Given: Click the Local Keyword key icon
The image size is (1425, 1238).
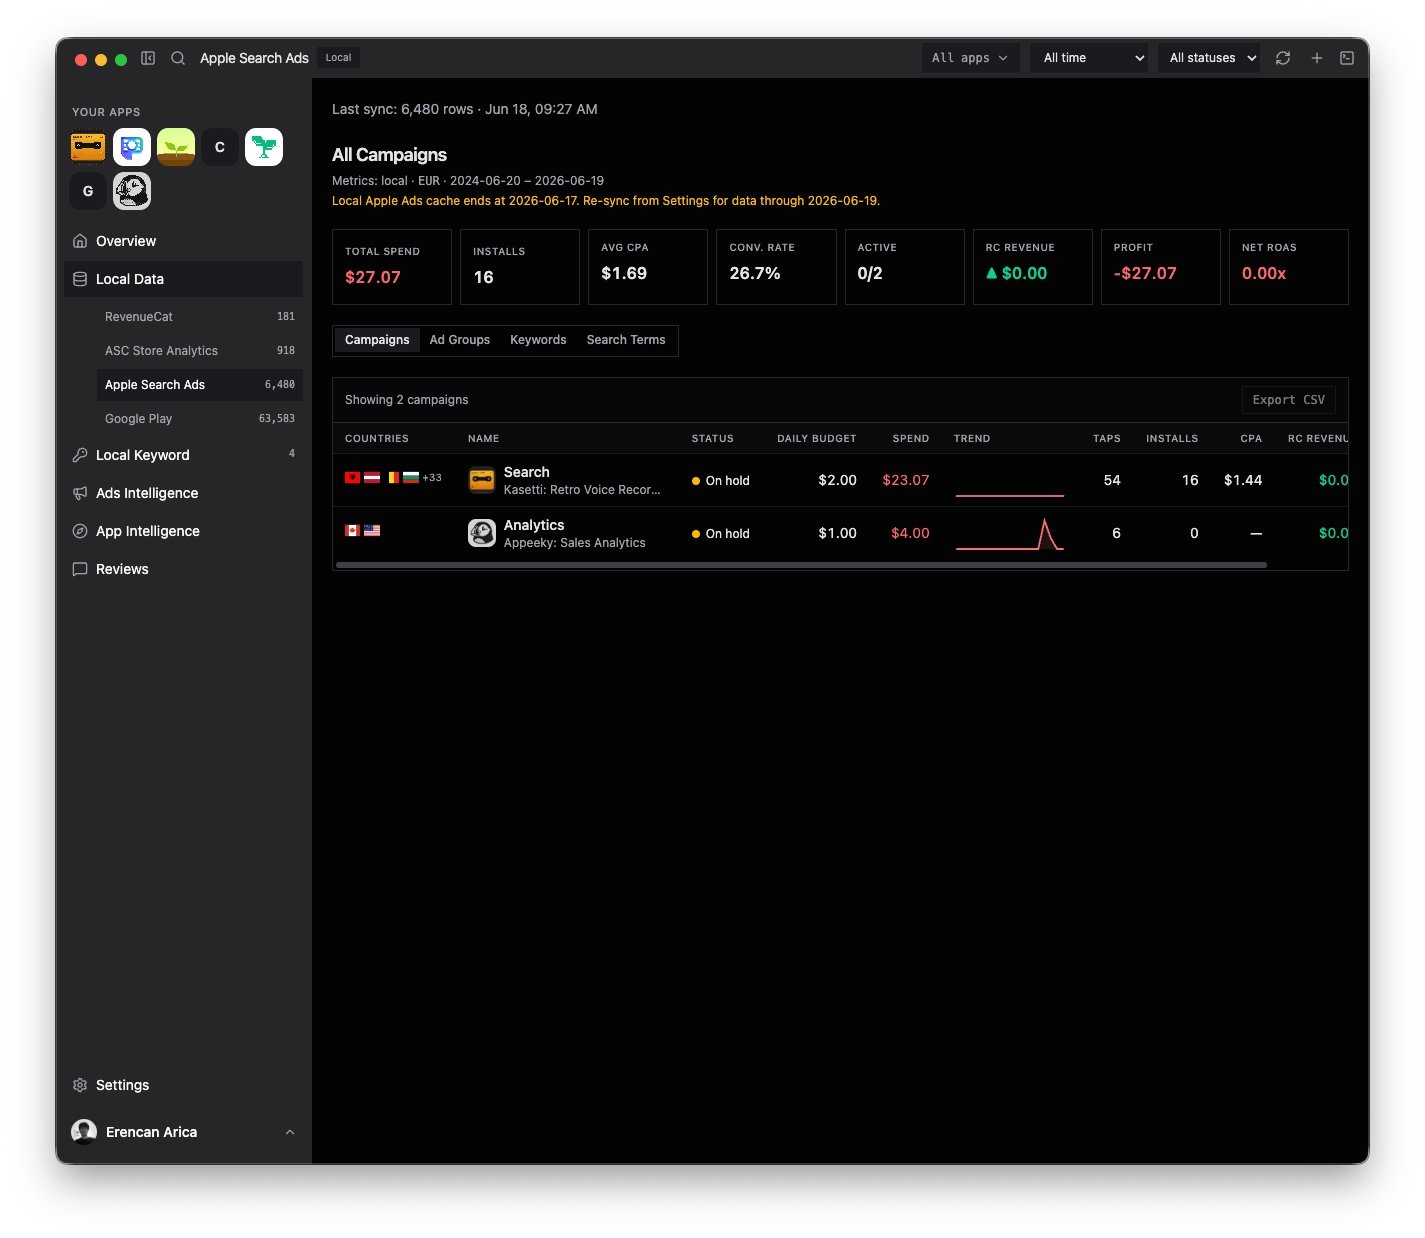Looking at the screenshot, I should tap(80, 455).
